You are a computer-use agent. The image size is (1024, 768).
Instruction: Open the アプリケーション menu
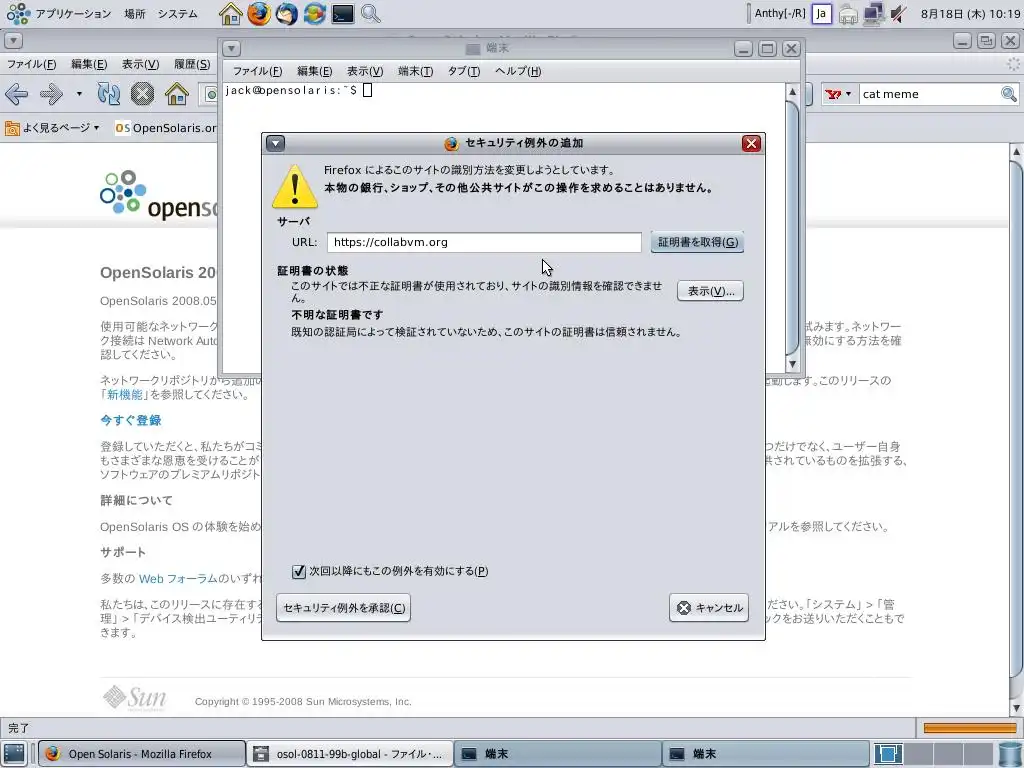[73, 14]
